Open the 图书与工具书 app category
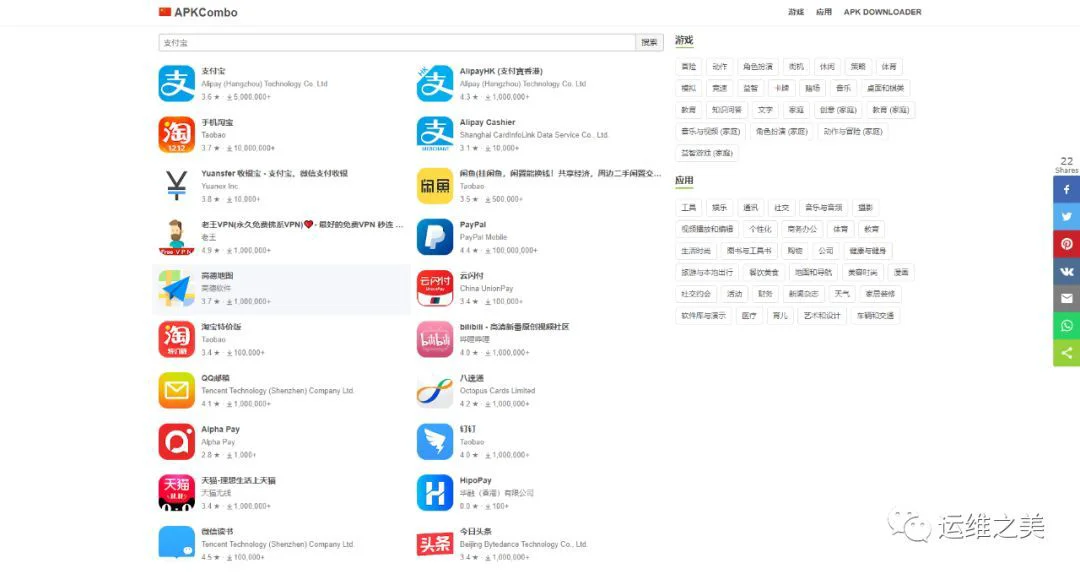 click(x=749, y=251)
